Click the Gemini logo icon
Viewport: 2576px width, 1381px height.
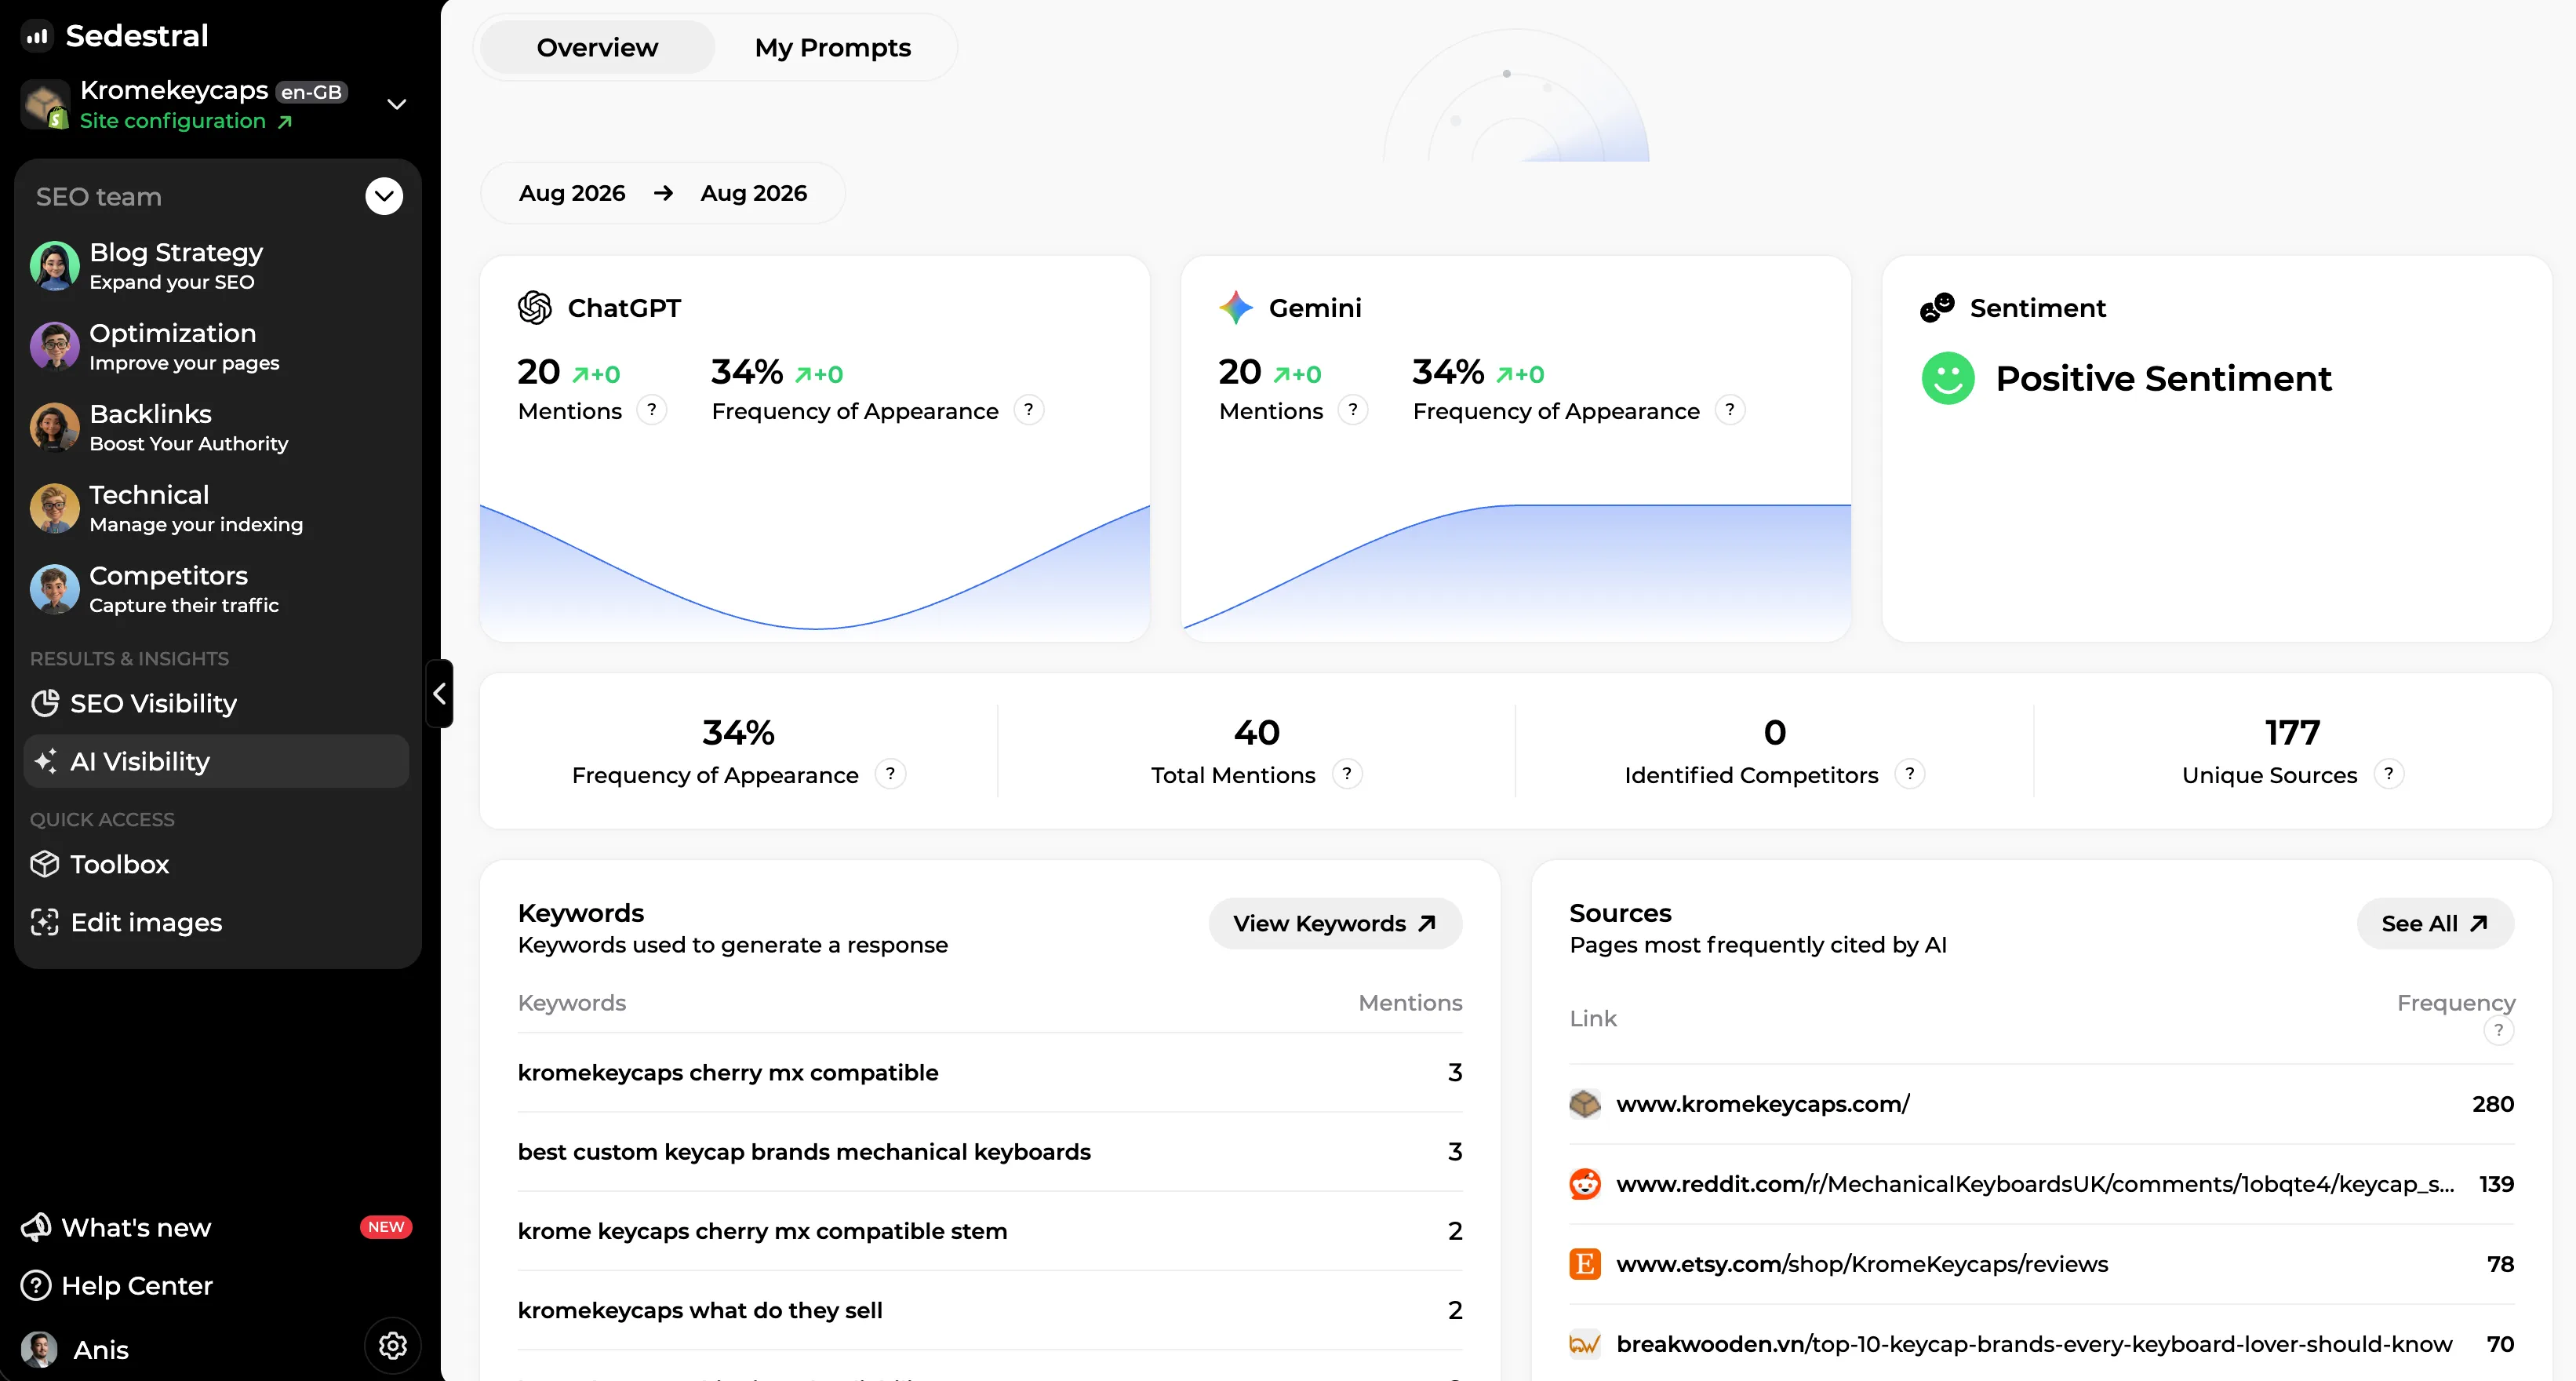(1236, 308)
